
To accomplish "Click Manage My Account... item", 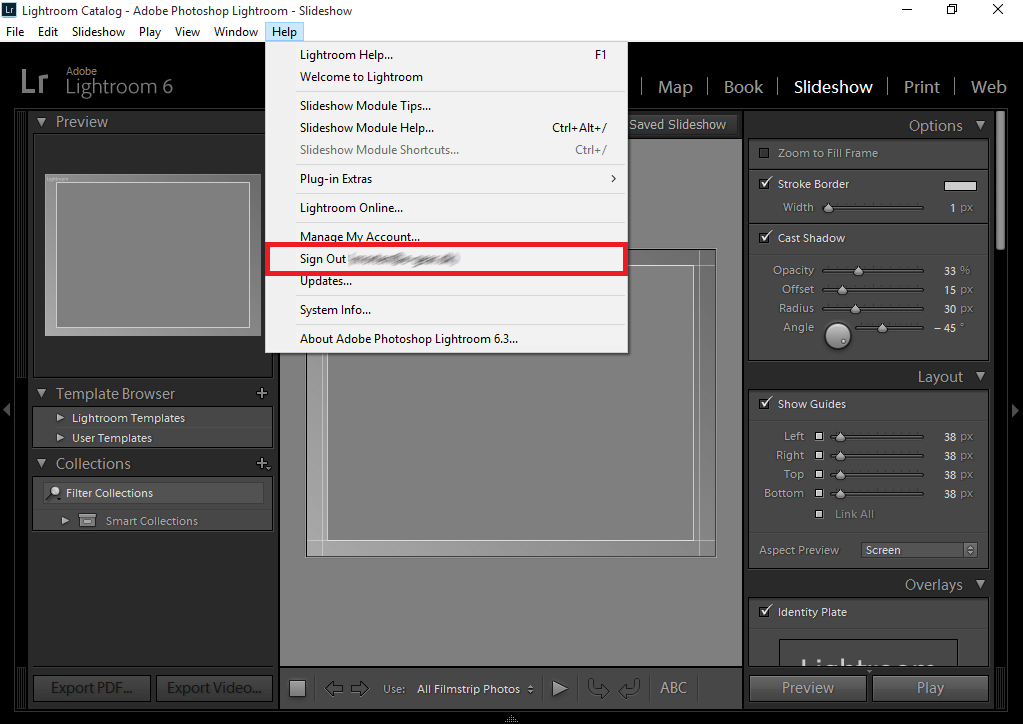I will (446, 236).
